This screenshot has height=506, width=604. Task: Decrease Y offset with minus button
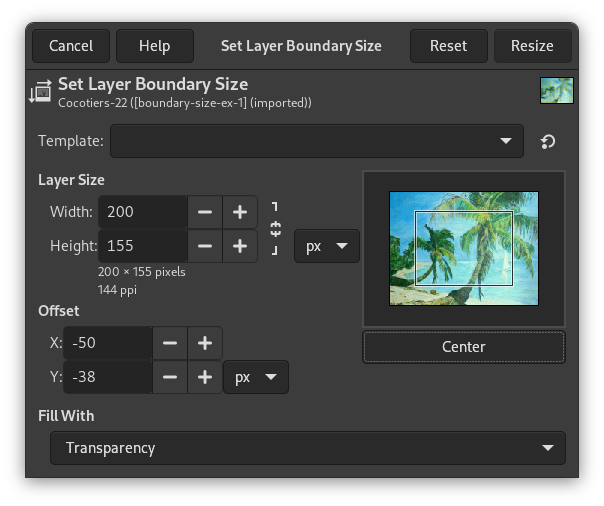[170, 377]
